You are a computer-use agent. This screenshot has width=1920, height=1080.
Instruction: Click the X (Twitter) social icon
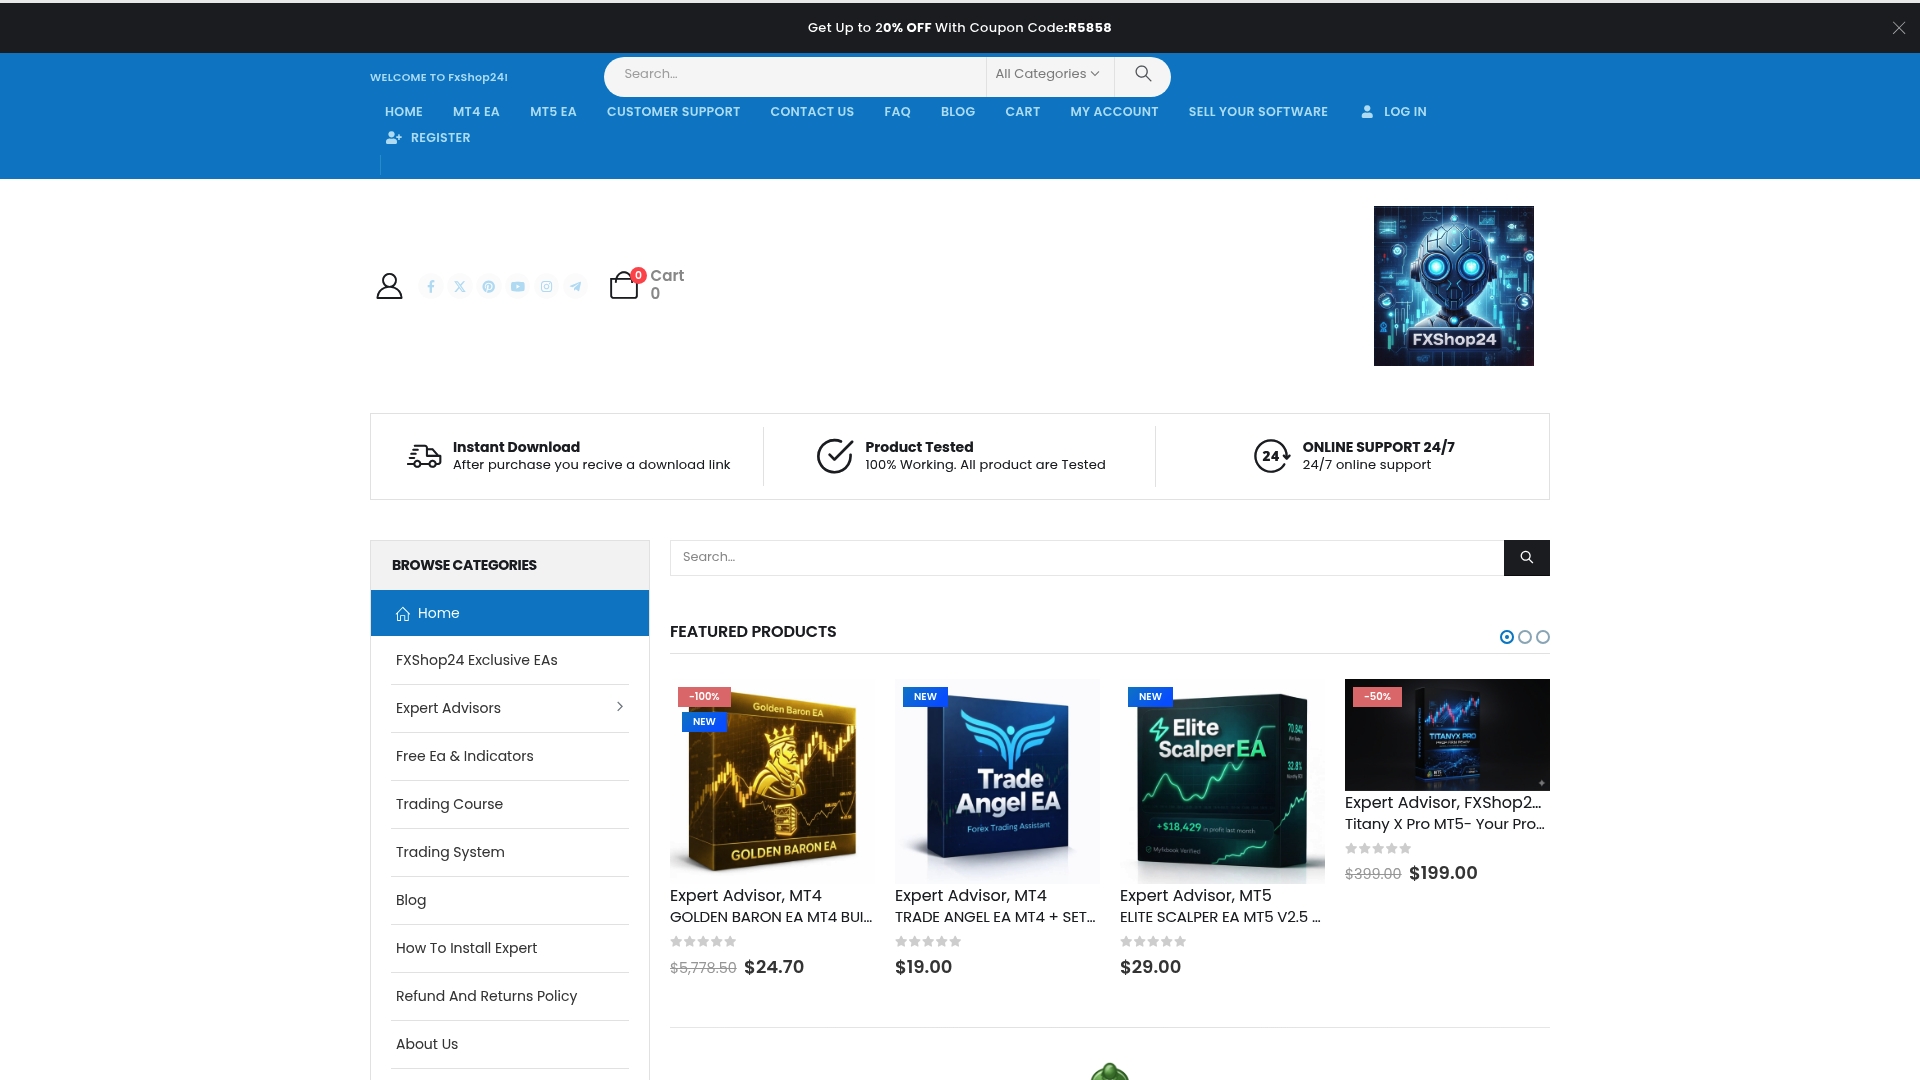tap(459, 286)
